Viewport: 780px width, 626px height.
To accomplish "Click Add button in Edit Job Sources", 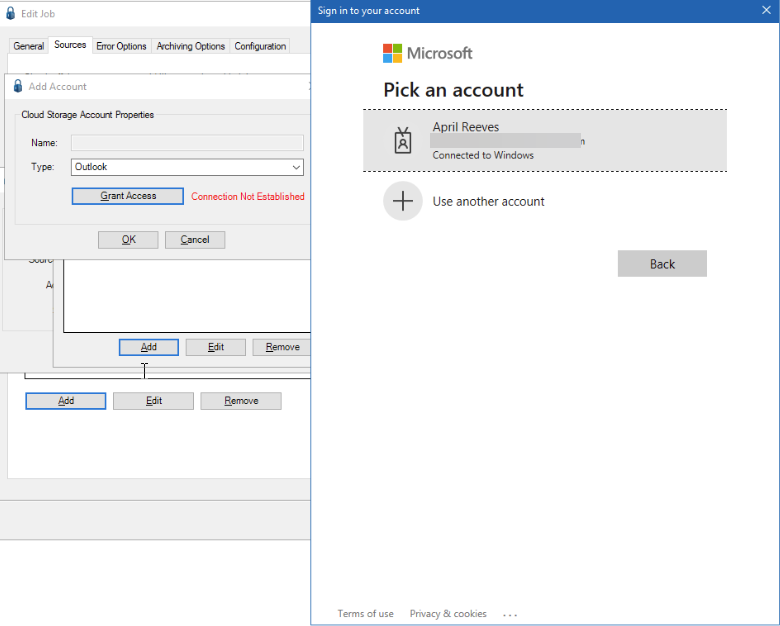I will [66, 401].
